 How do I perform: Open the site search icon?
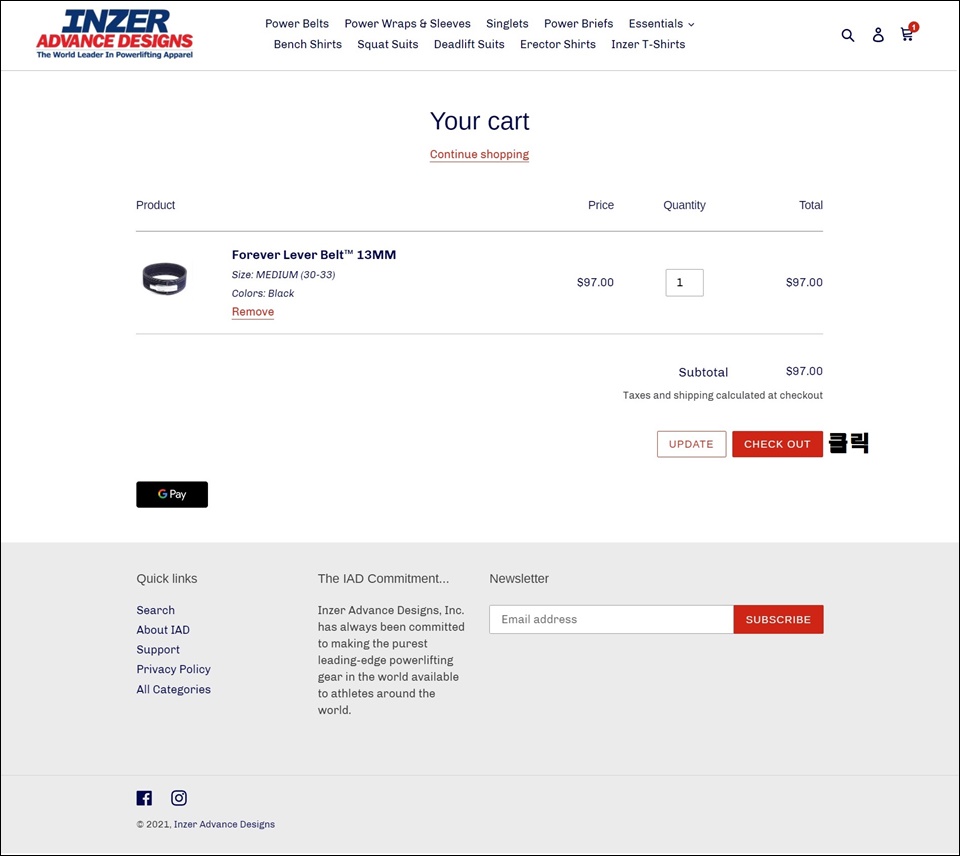(847, 35)
